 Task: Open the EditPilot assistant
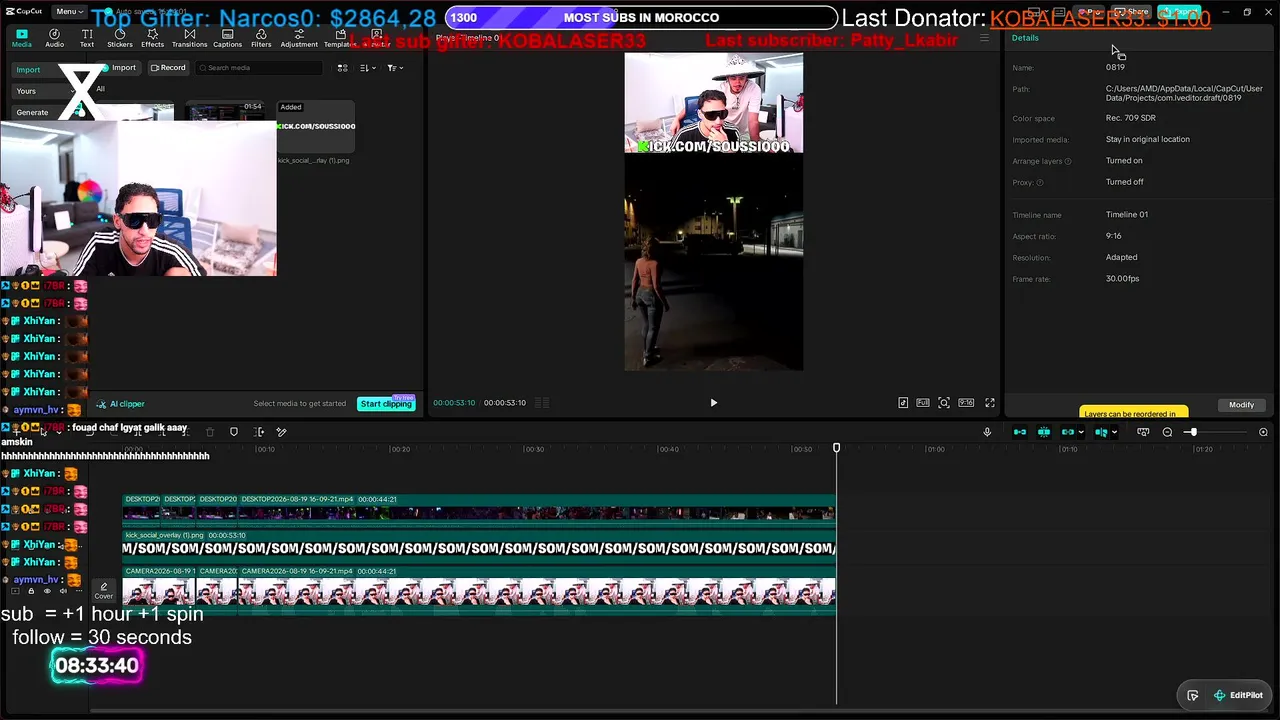click(x=1238, y=696)
